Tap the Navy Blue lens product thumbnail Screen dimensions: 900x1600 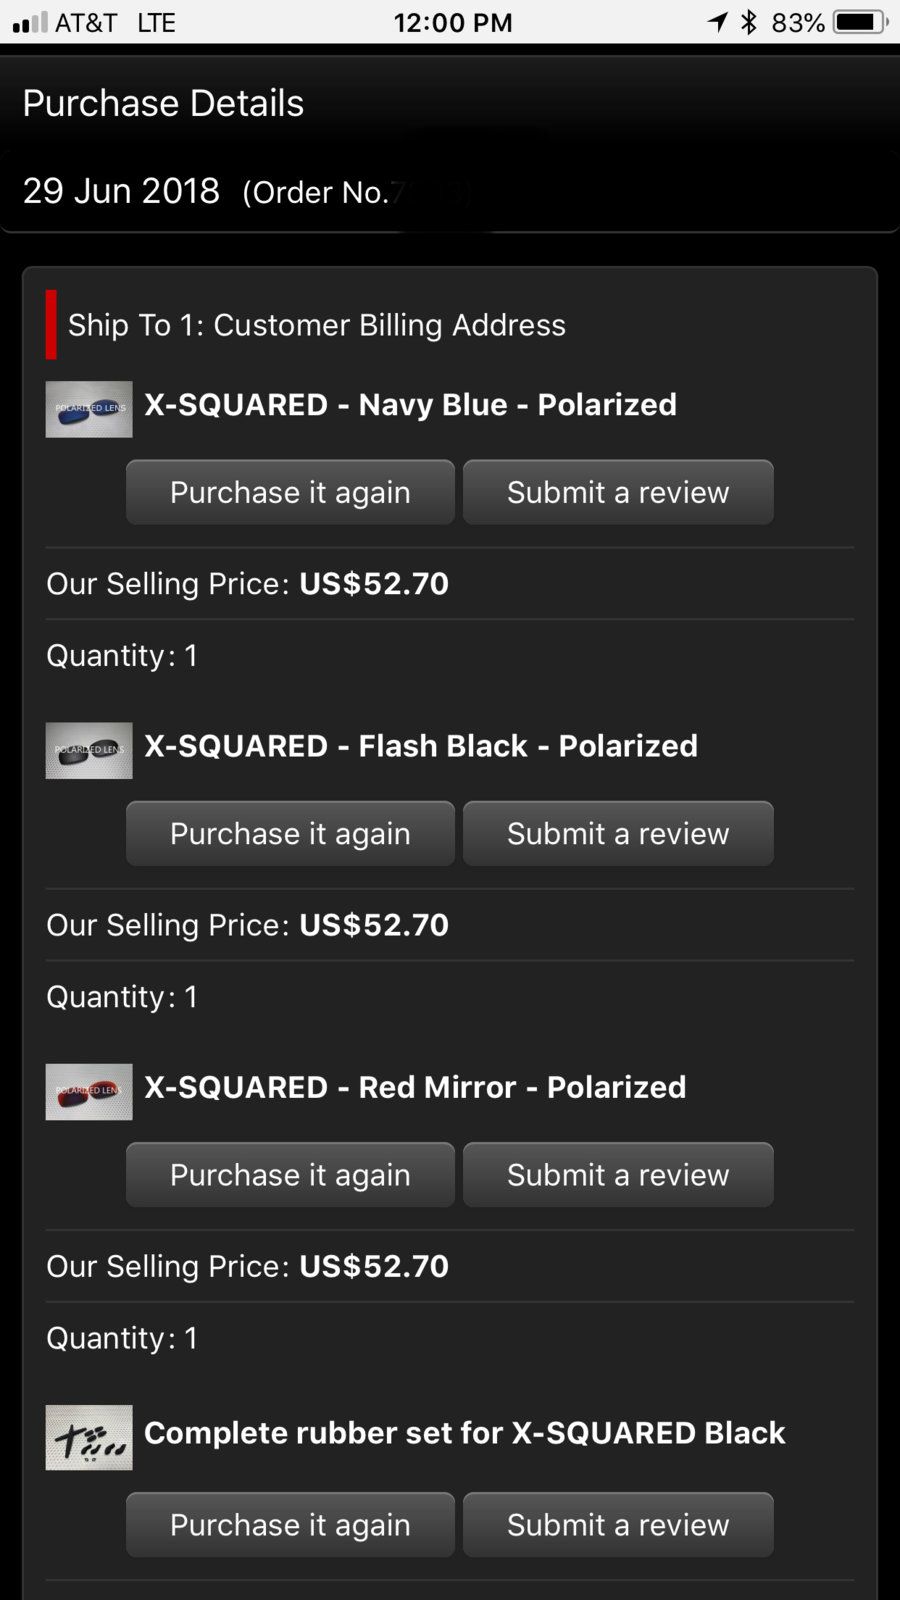pyautogui.click(x=89, y=409)
